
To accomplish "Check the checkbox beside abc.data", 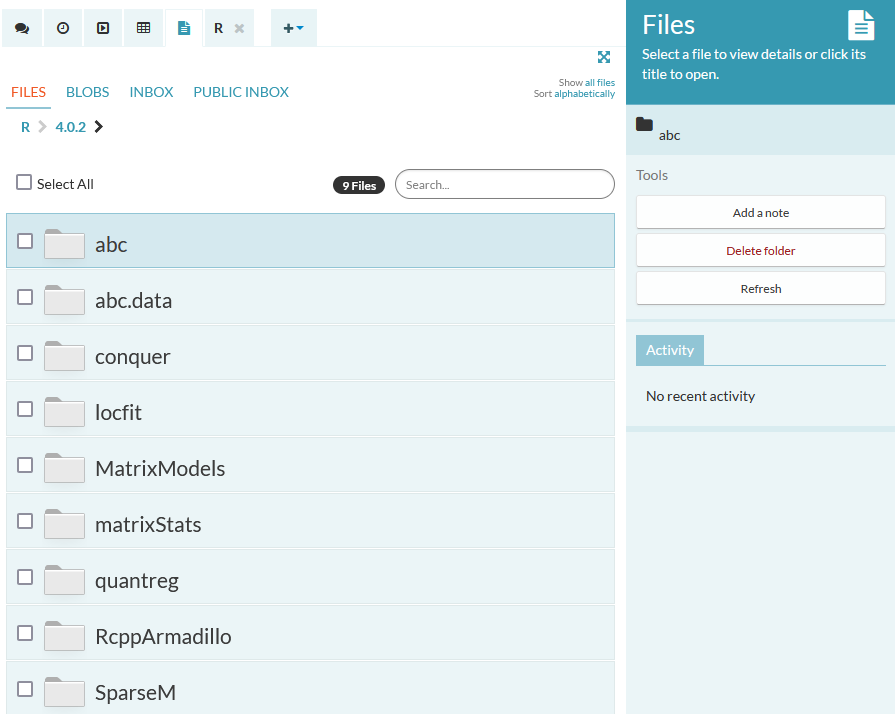I will click(x=25, y=296).
